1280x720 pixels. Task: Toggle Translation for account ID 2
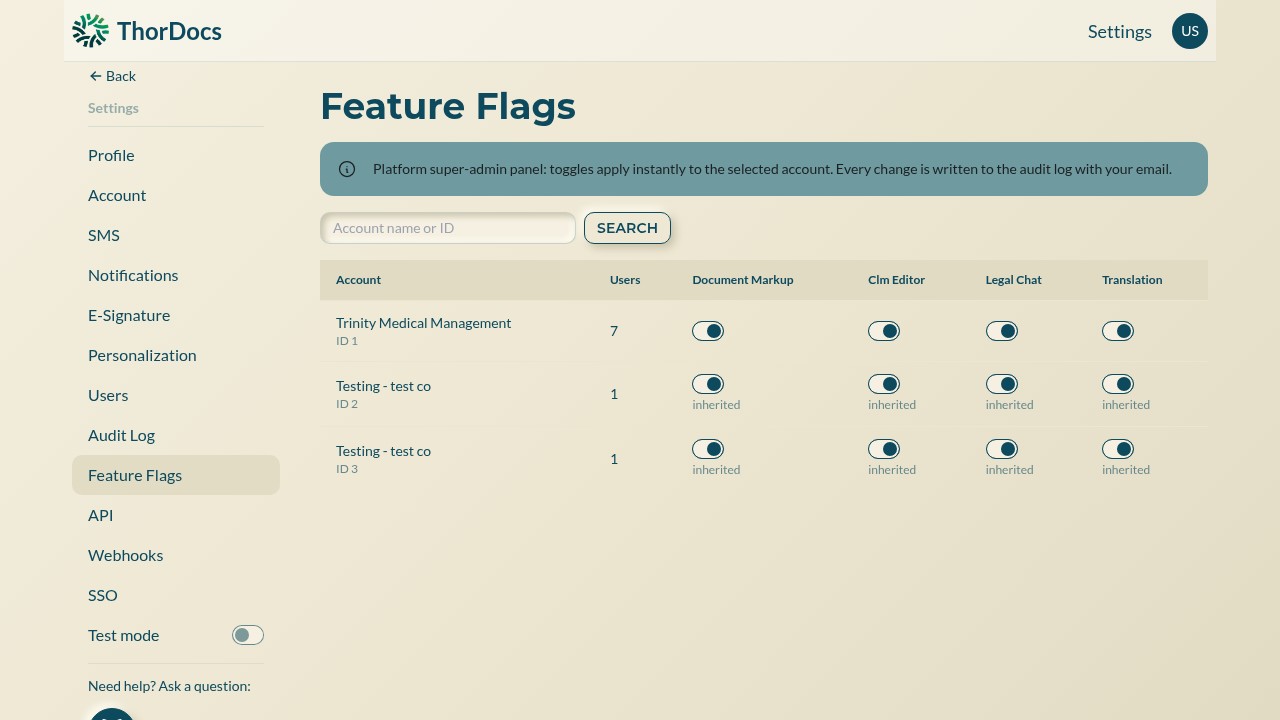click(1118, 384)
